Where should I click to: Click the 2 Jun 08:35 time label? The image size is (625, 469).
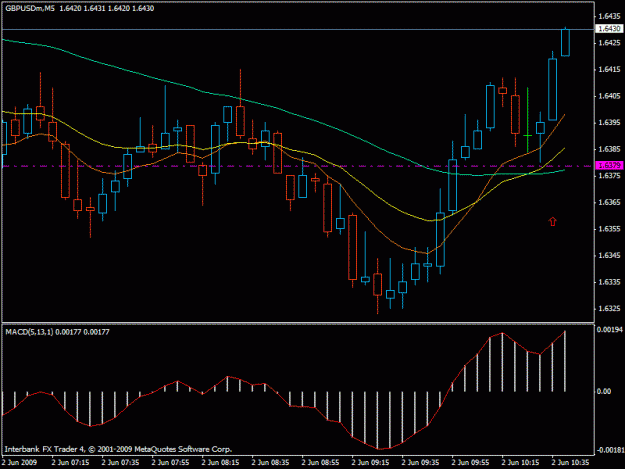[270, 463]
